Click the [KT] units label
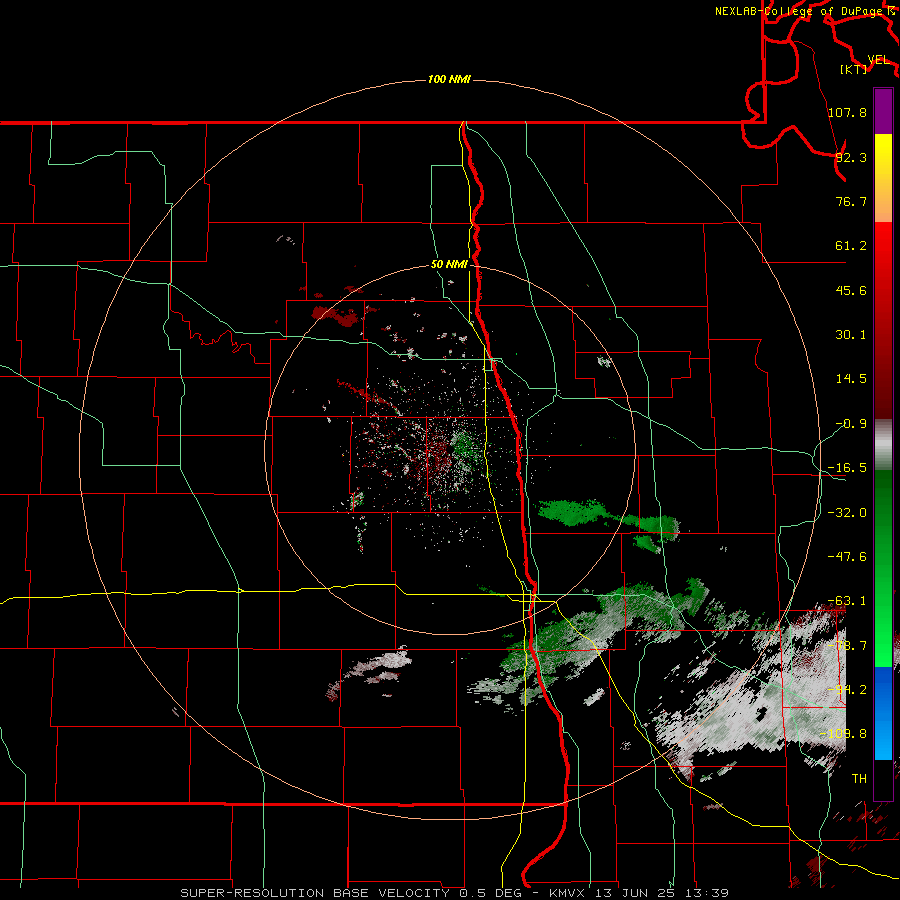 pyautogui.click(x=854, y=69)
